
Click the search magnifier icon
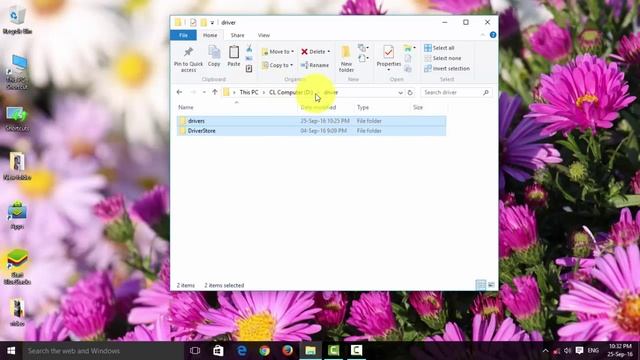486,93
